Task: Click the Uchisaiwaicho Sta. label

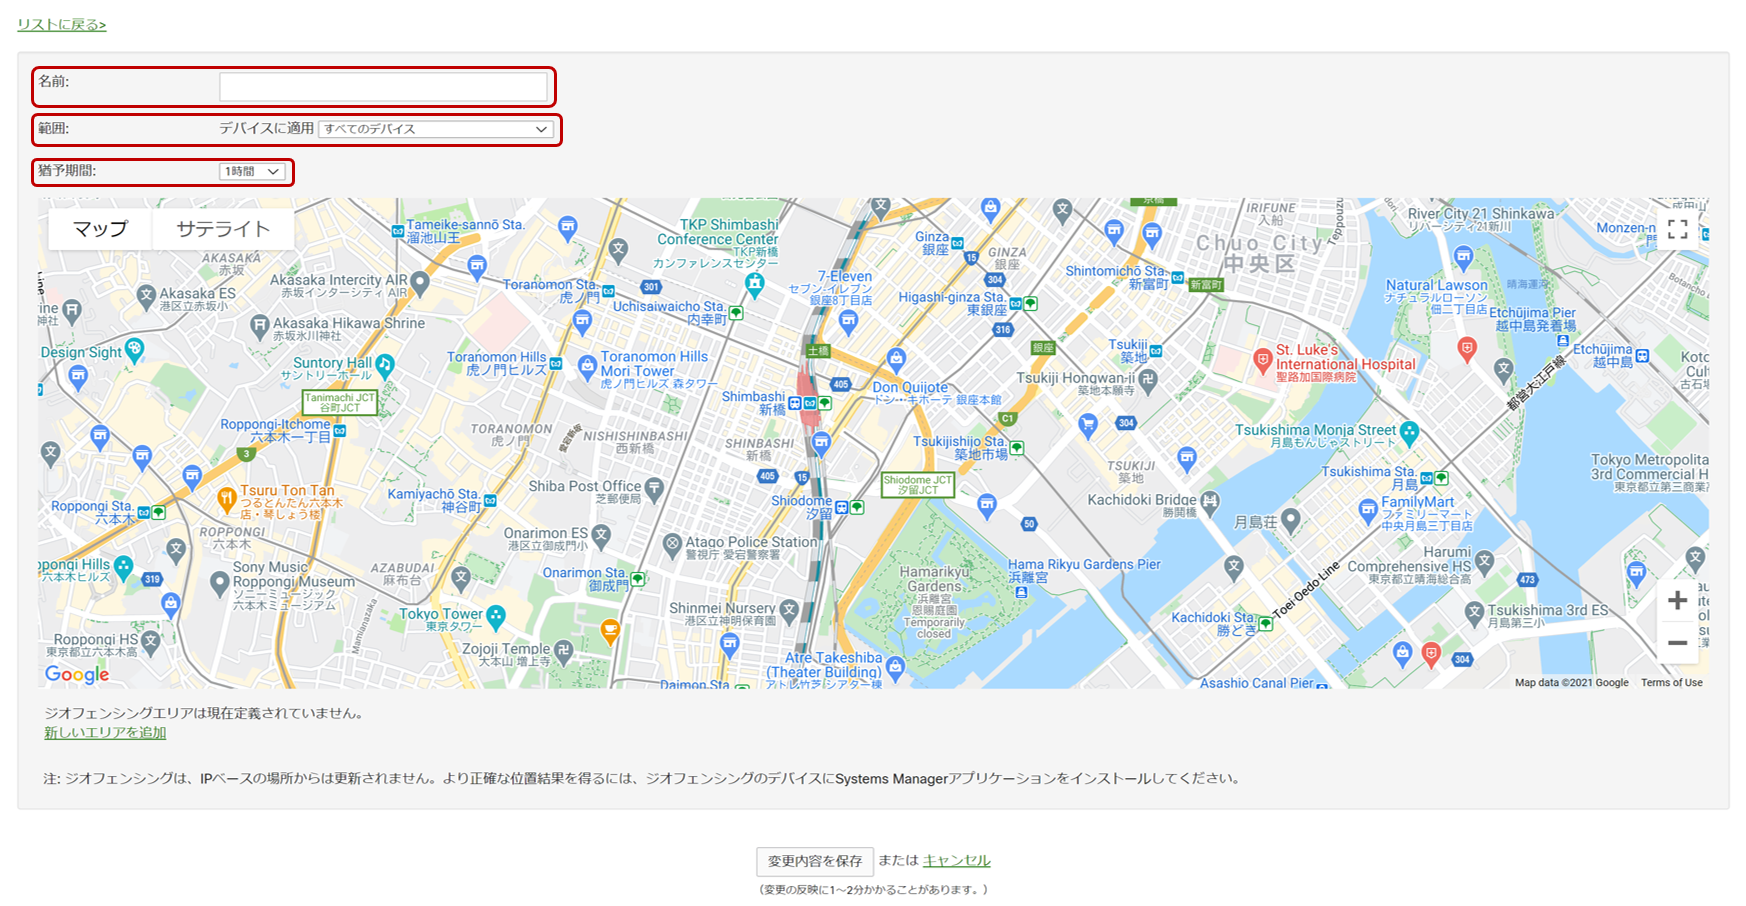Action: [x=669, y=313]
